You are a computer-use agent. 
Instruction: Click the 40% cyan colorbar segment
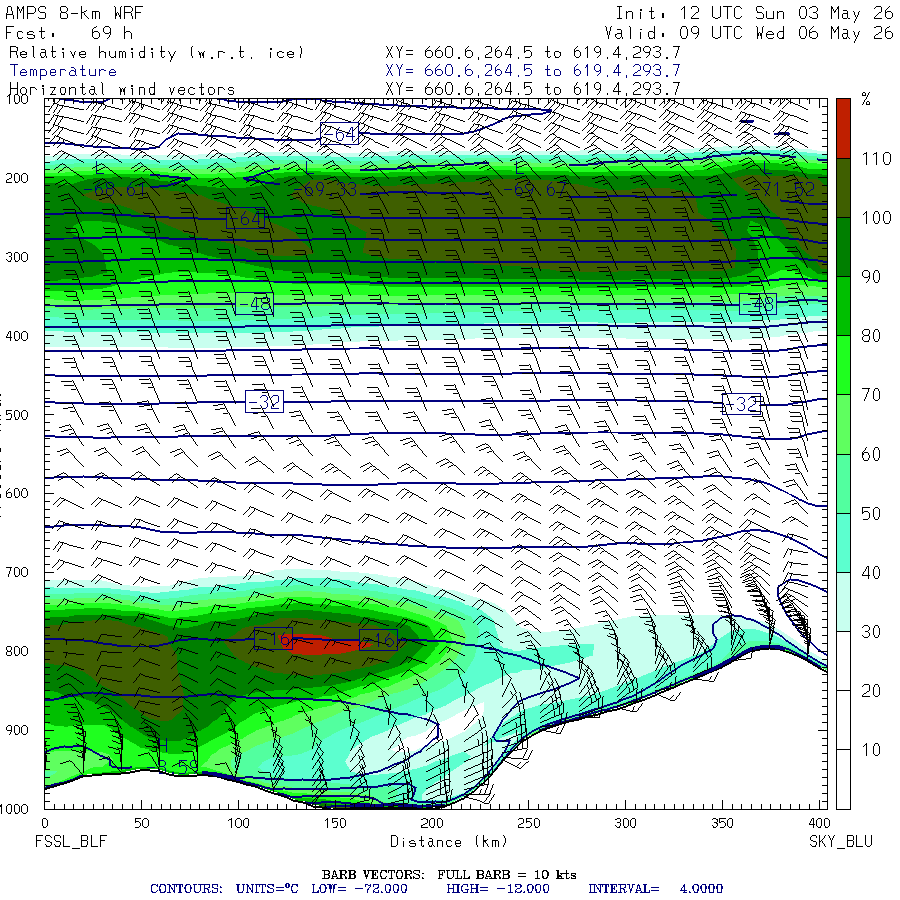tap(843, 543)
